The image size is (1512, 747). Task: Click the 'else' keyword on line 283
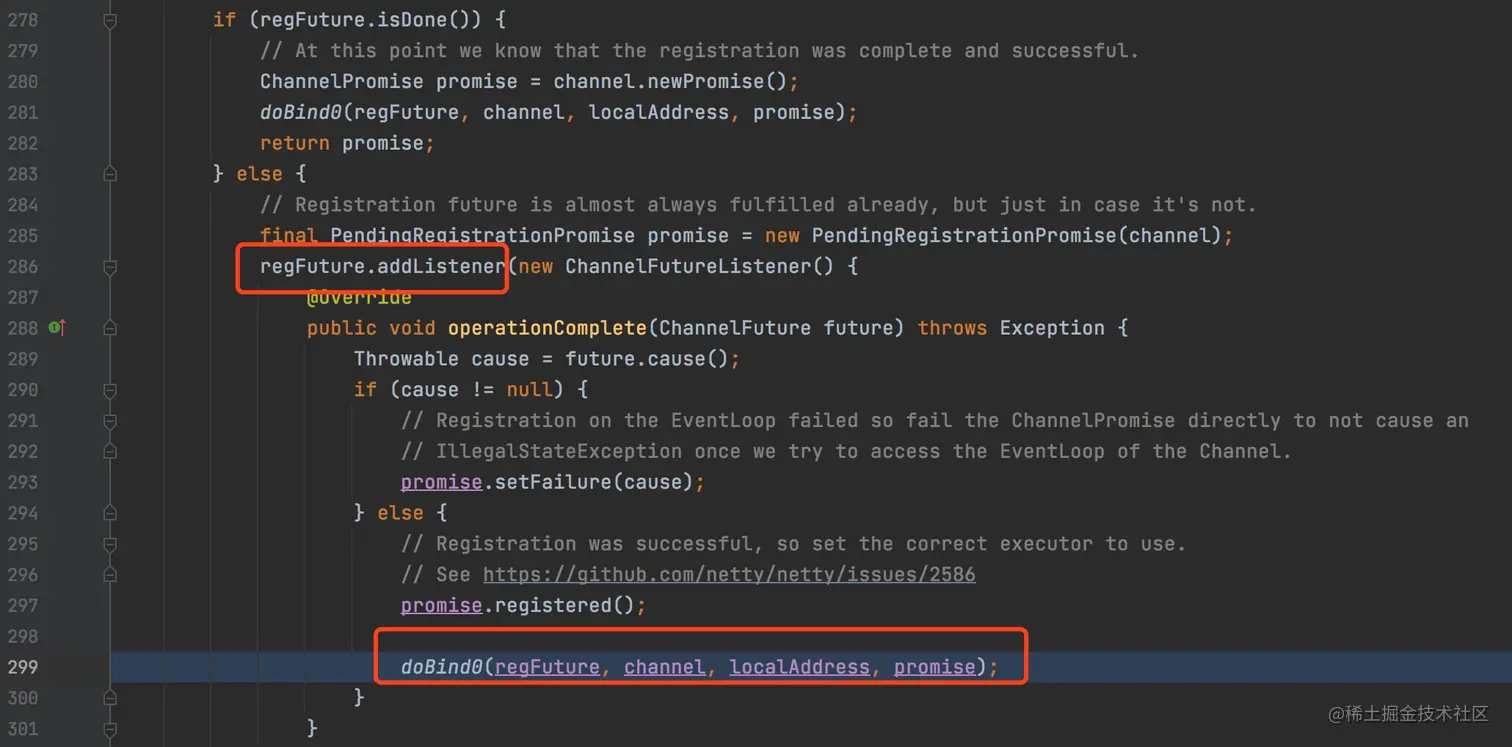[260, 174]
